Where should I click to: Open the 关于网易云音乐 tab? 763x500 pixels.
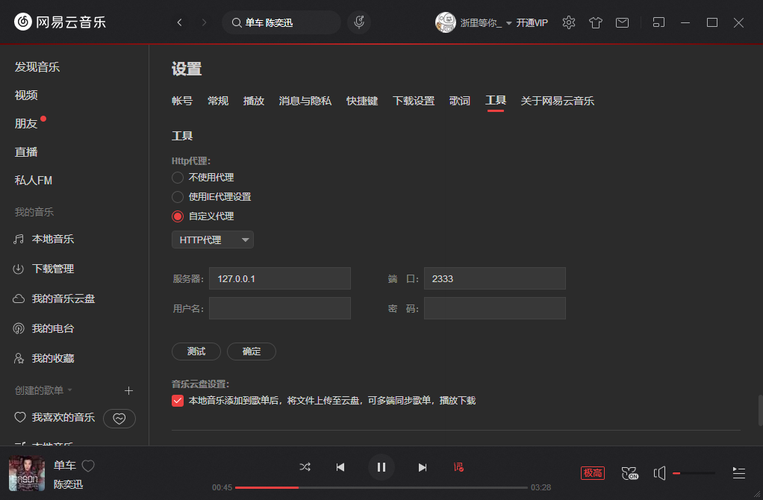pyautogui.click(x=558, y=101)
